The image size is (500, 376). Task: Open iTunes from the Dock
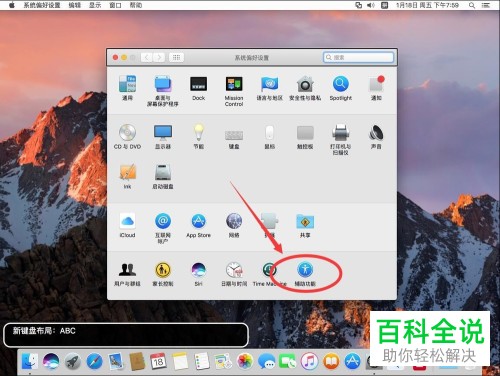(309, 361)
